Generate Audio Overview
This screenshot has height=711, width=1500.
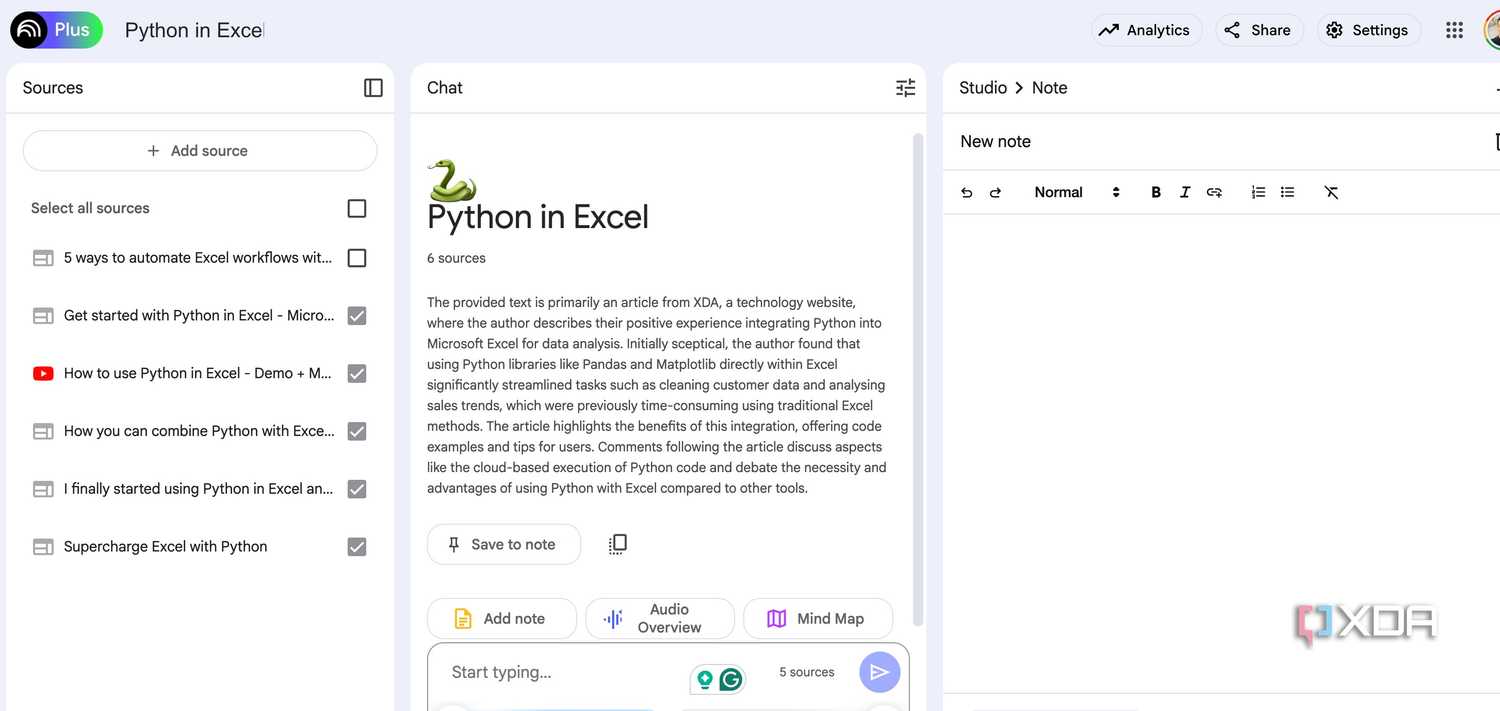pyautogui.click(x=660, y=618)
